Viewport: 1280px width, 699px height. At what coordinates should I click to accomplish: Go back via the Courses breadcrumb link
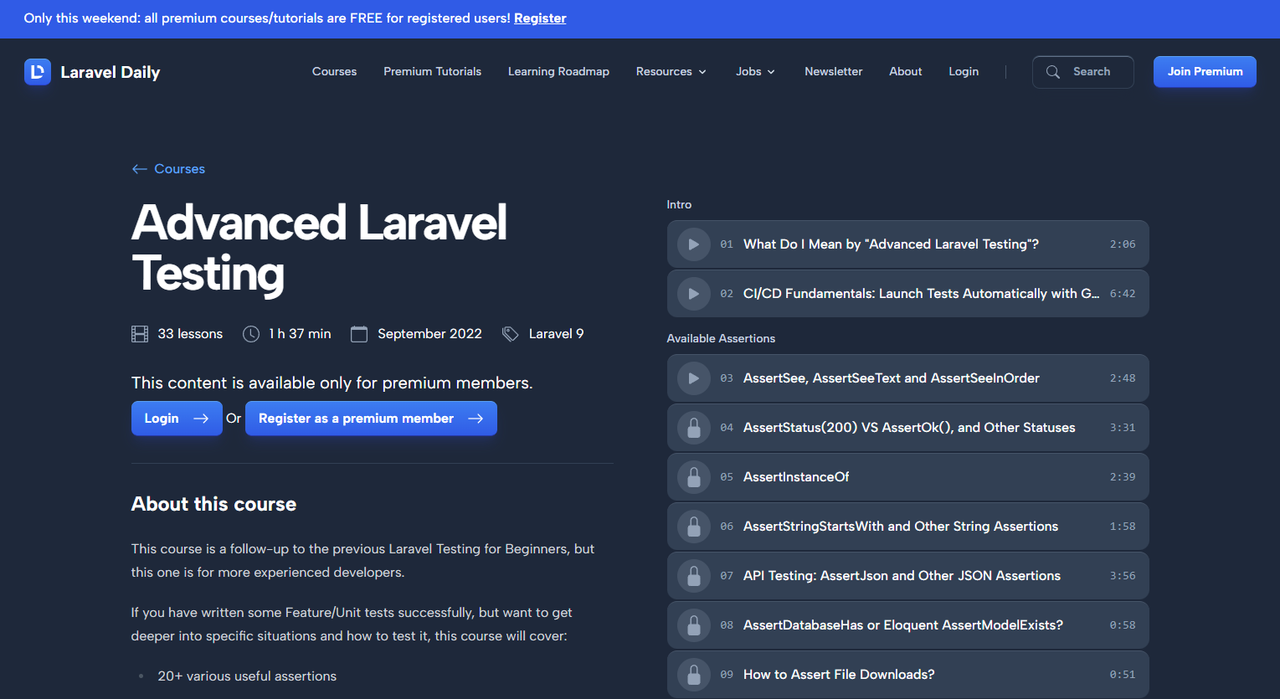point(180,169)
